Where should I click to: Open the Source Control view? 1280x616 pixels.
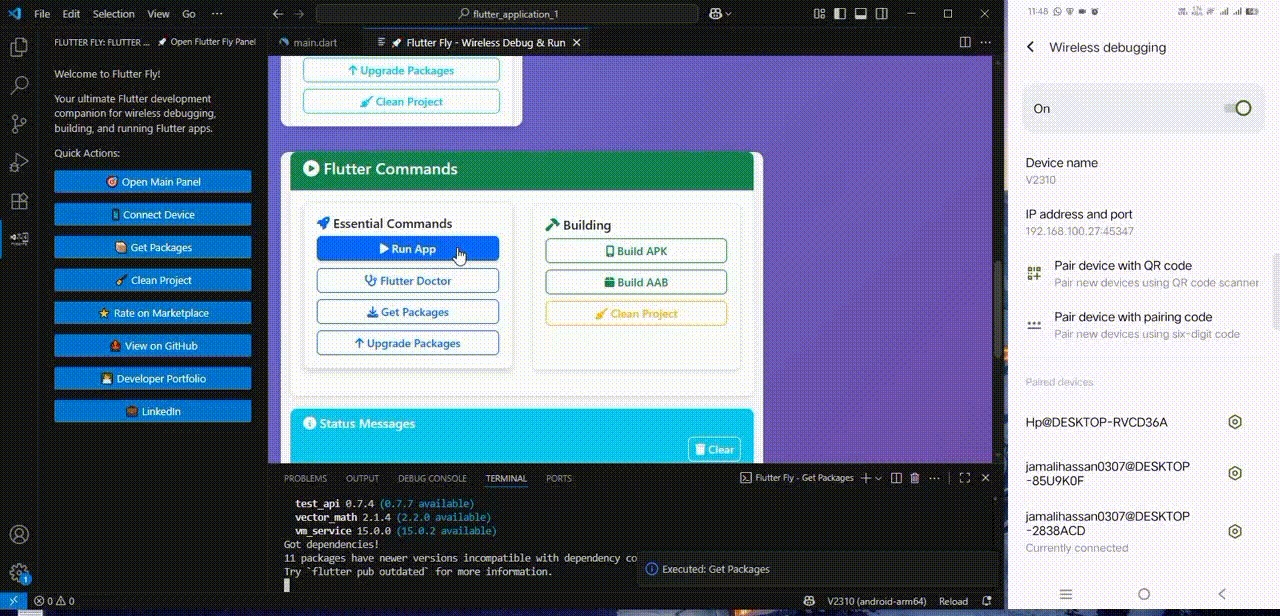click(x=18, y=124)
